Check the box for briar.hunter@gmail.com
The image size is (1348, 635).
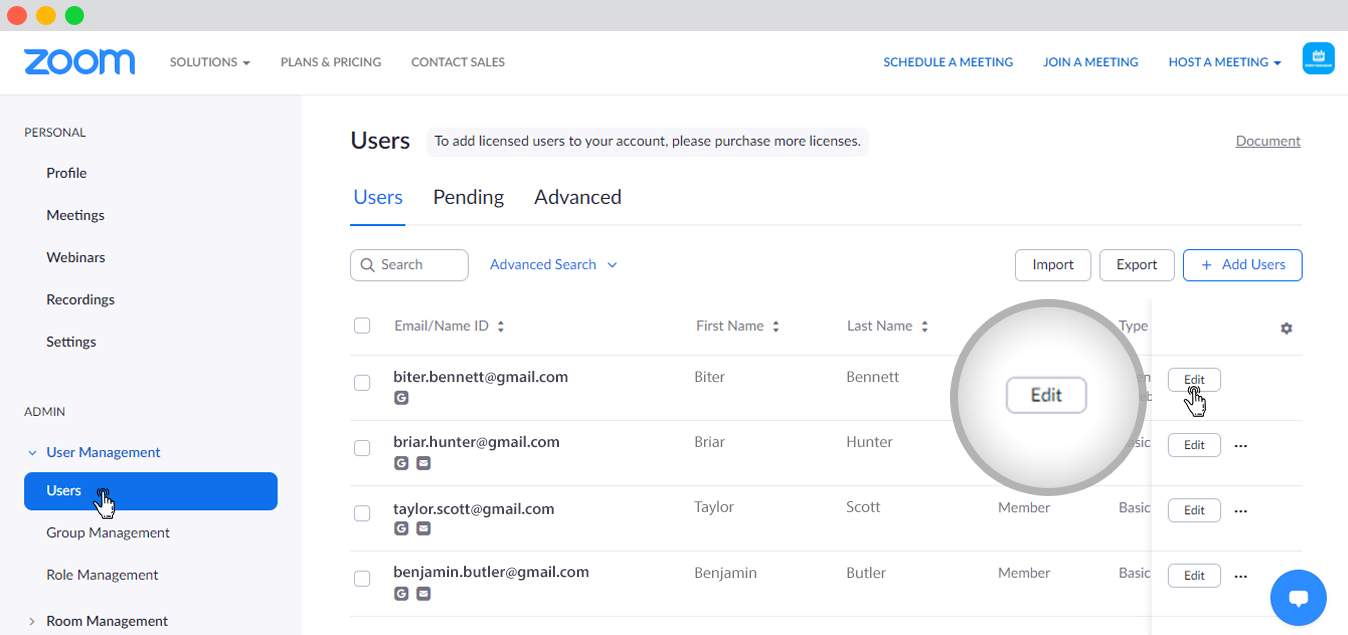362,448
